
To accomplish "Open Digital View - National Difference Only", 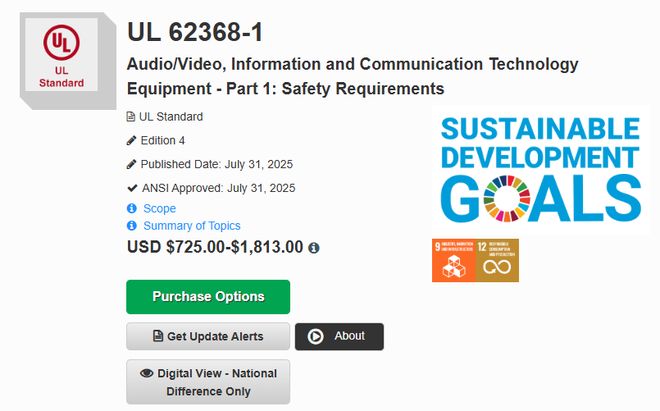I will 208,382.
